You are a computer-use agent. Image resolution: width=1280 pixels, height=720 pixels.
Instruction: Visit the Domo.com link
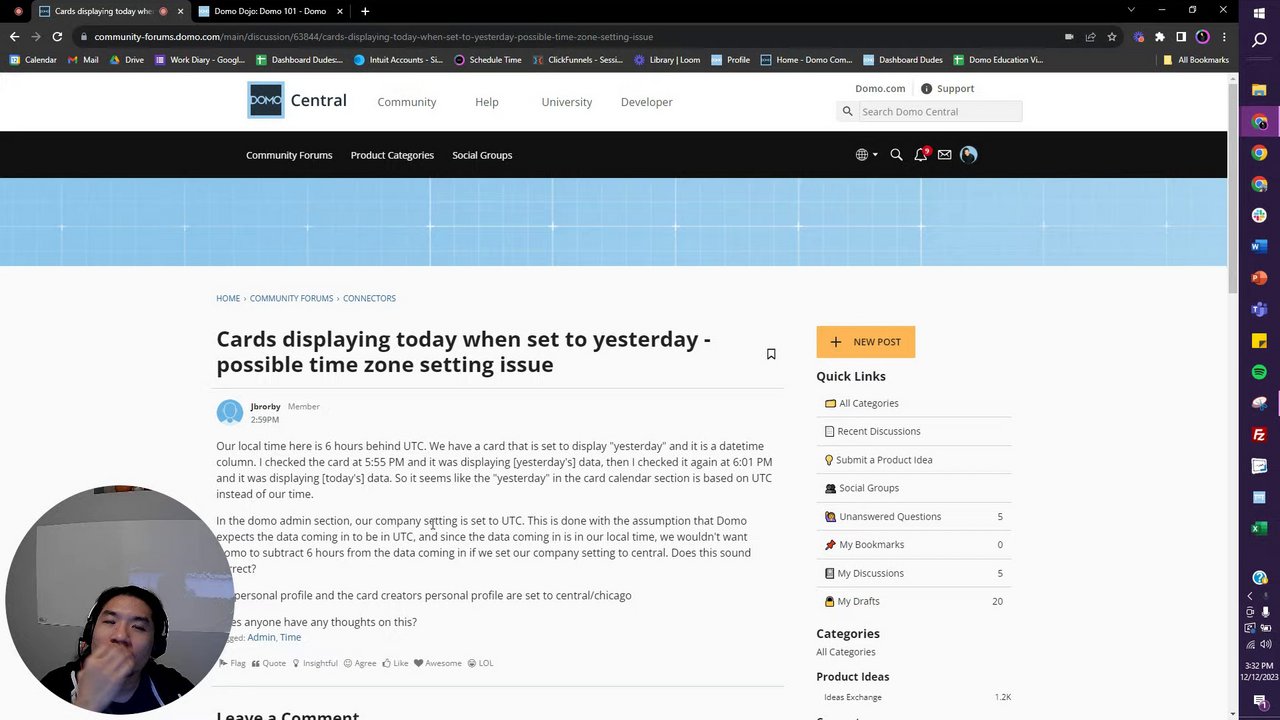[x=880, y=88]
